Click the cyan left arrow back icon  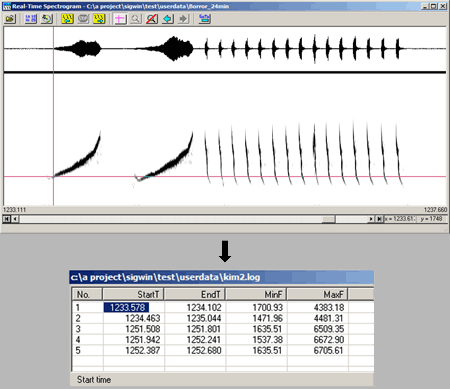[x=168, y=19]
